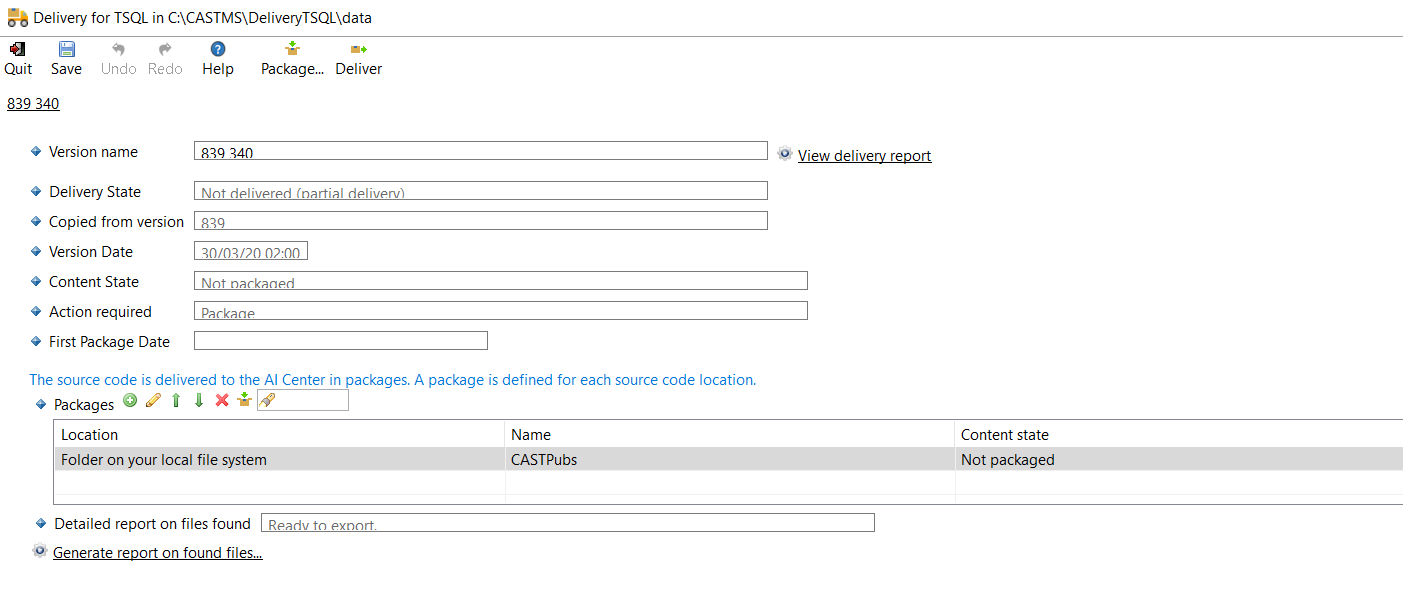Click the package box icon in Packages toolbar
The image size is (1403, 593).
244,401
